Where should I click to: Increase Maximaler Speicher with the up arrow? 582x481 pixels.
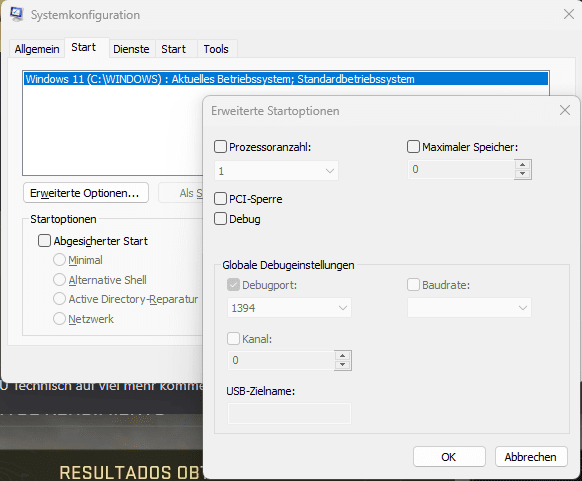[523, 165]
